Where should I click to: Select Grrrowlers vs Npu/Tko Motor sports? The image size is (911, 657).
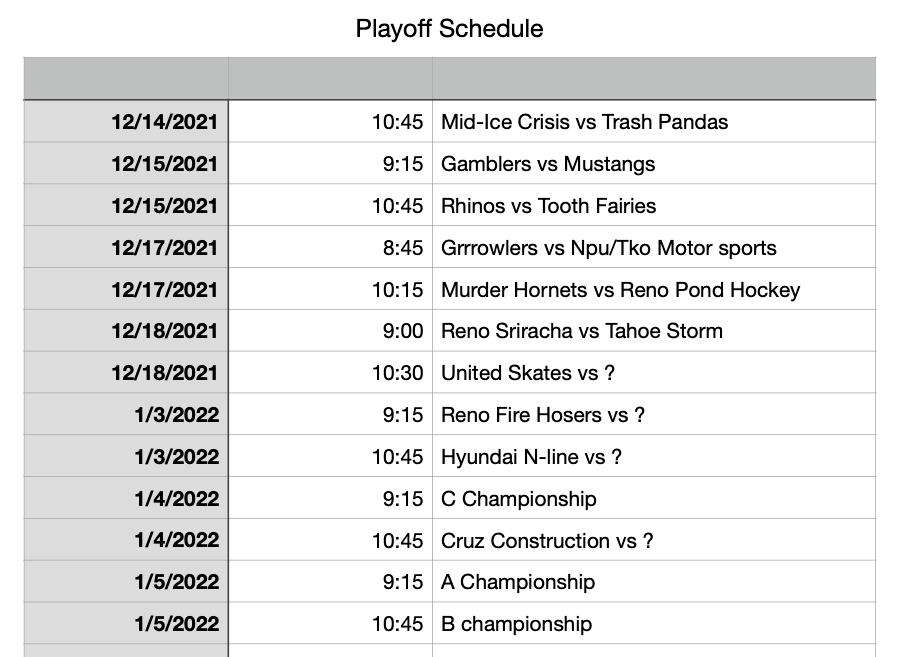[x=608, y=248]
